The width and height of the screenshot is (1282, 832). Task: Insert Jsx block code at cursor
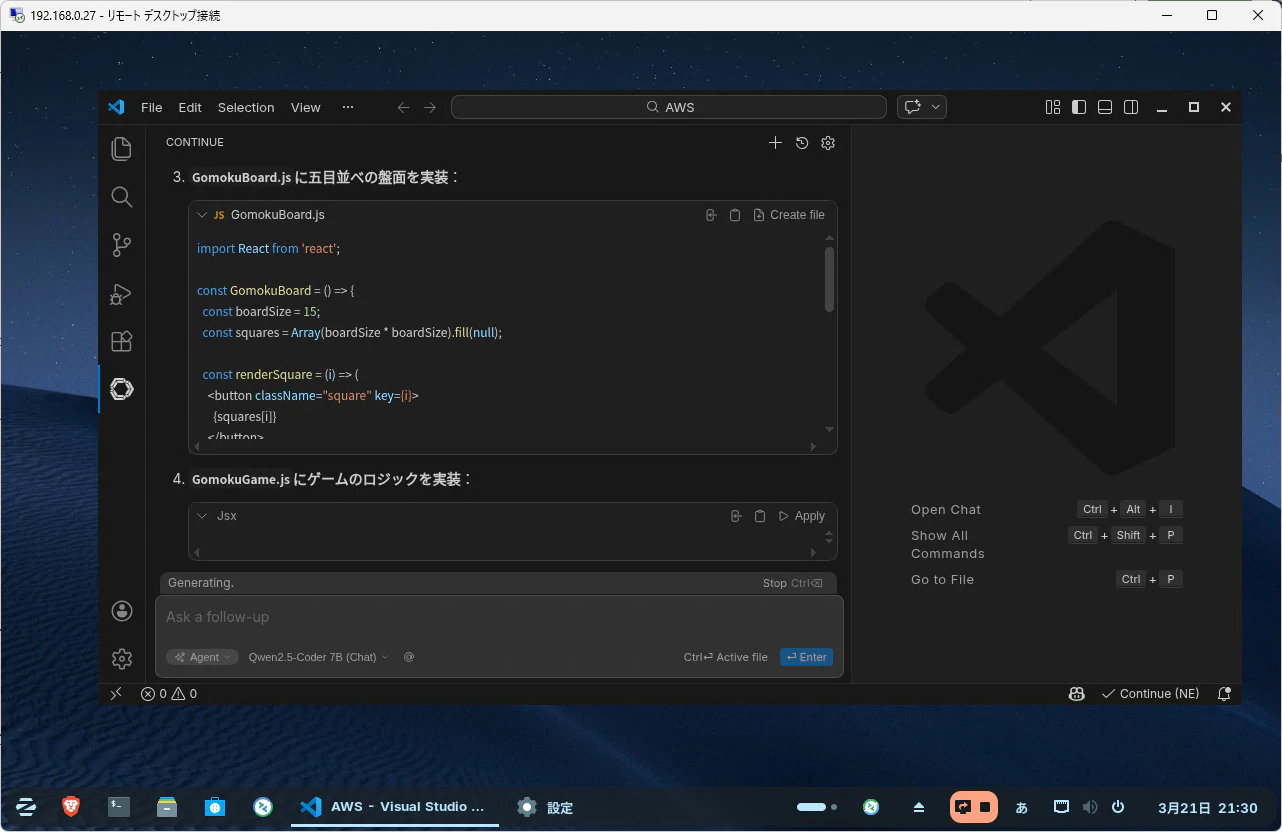[736, 516]
